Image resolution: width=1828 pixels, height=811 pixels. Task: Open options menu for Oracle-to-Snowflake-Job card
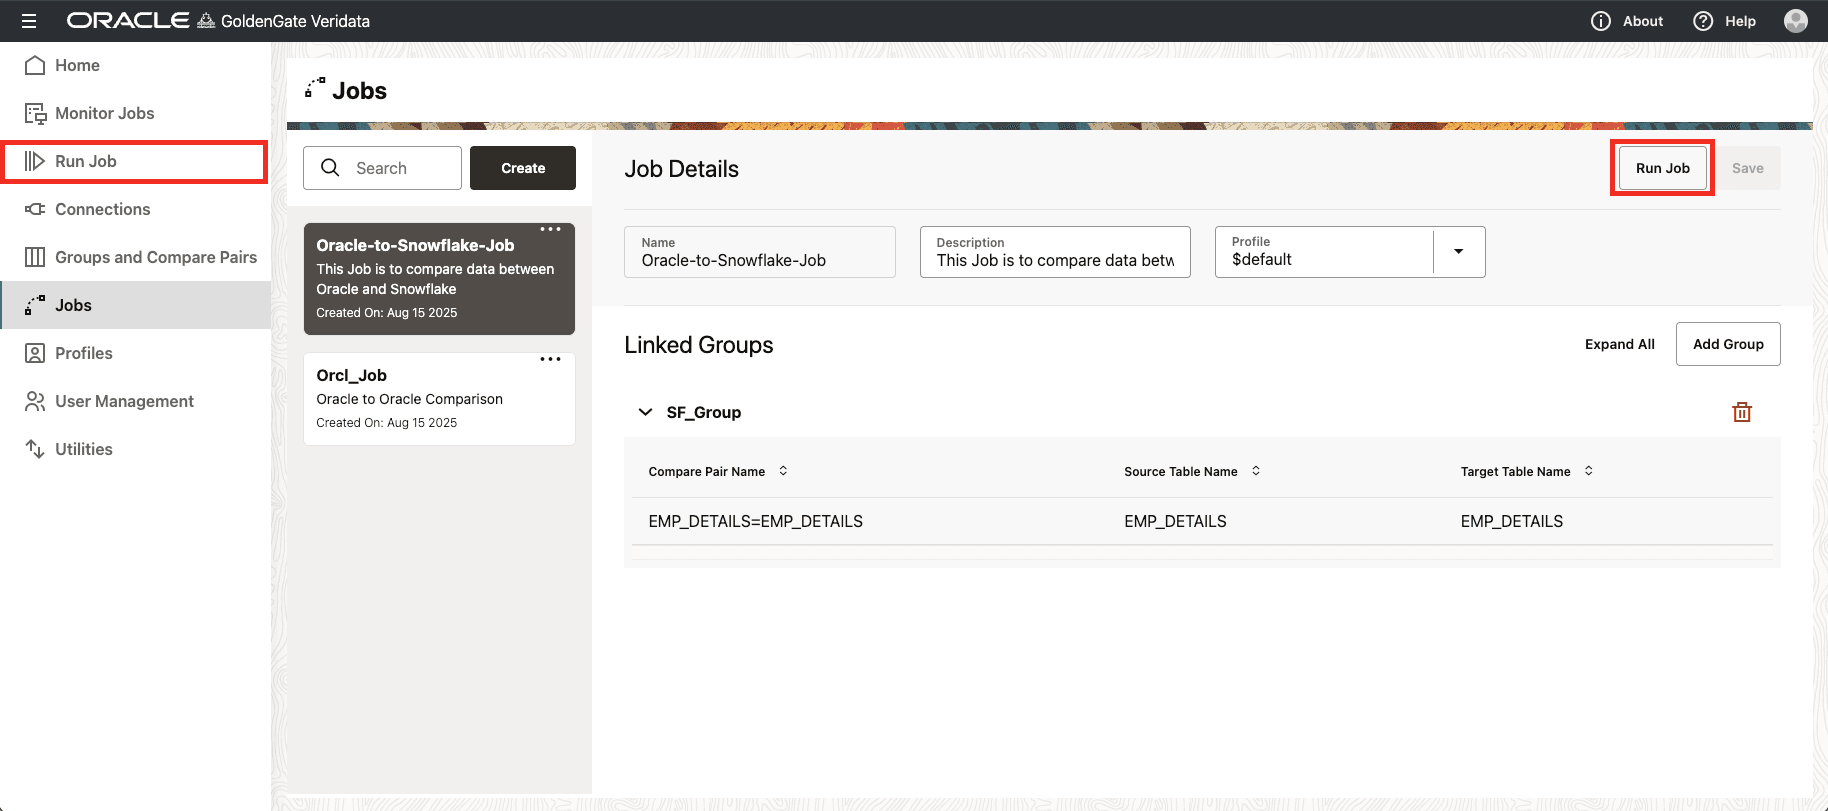[x=550, y=229]
